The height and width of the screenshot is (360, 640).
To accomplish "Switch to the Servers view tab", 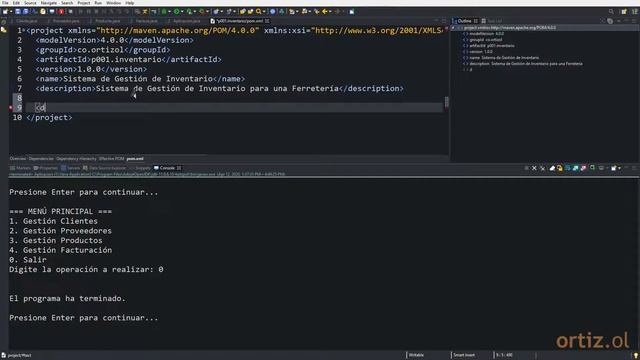I will (x=71, y=168).
